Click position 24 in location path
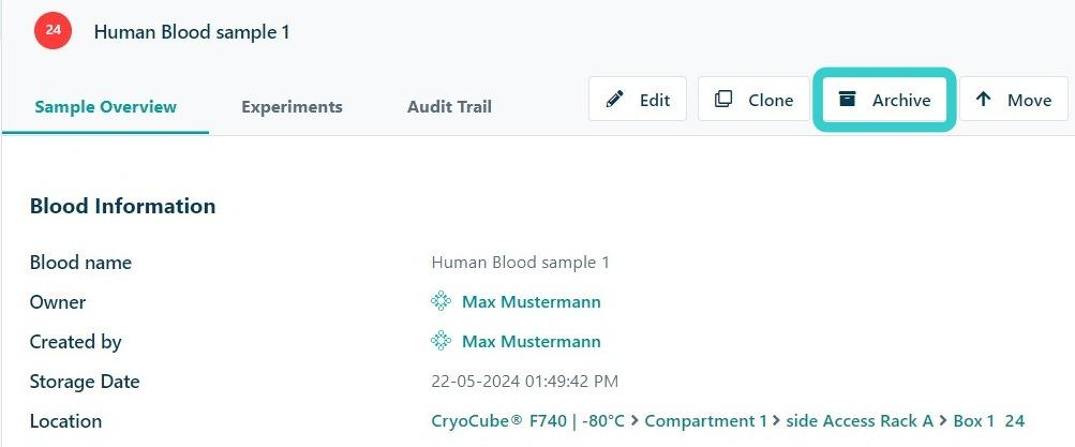1075x447 pixels. [1015, 421]
